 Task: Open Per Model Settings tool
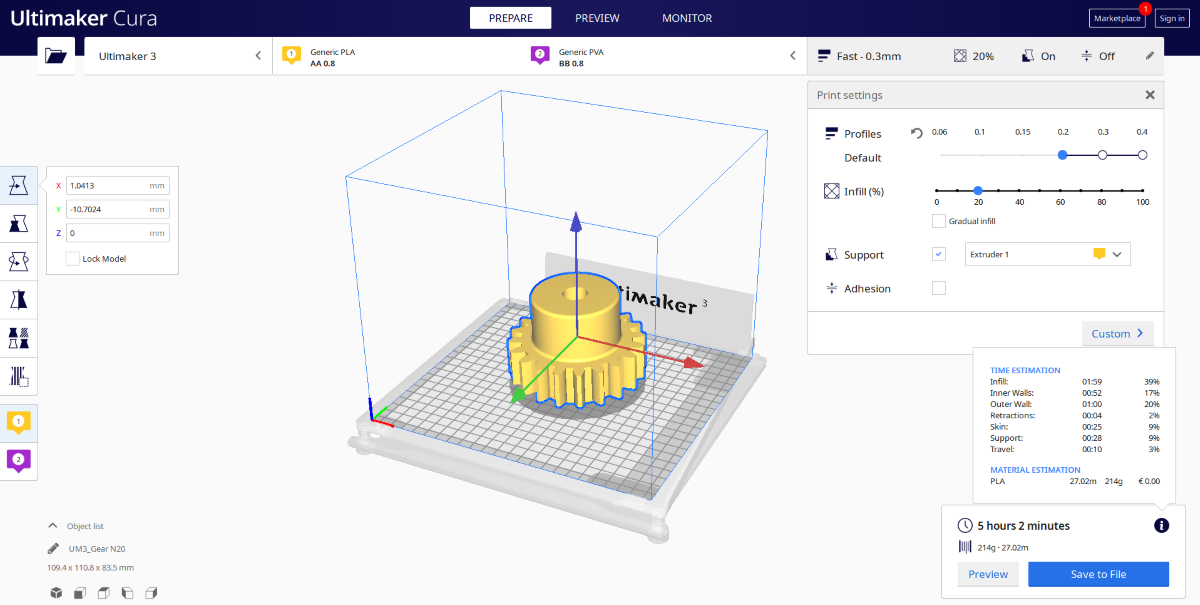(x=19, y=338)
